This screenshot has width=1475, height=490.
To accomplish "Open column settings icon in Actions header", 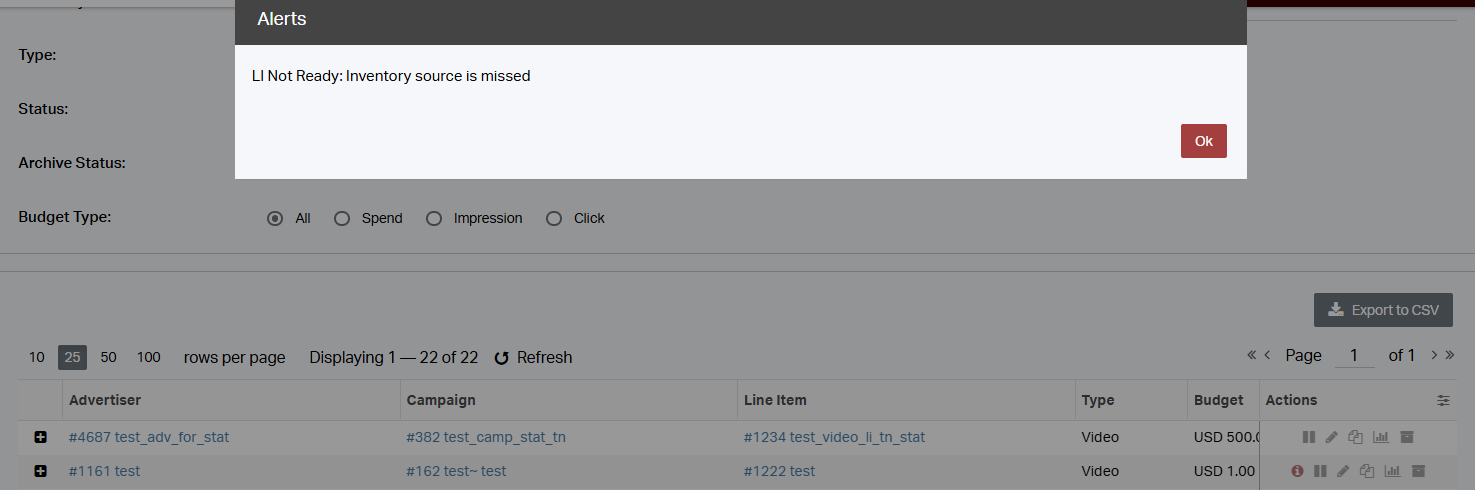I will (1443, 400).
